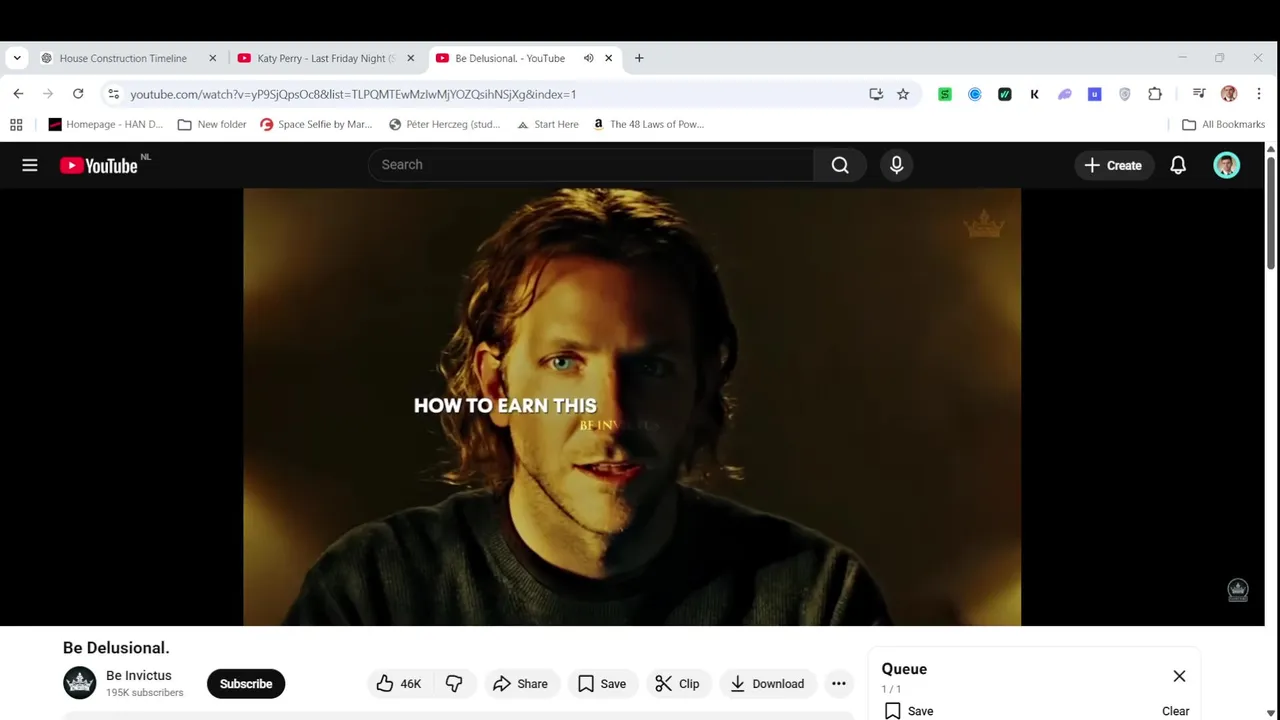Open YouTube notifications bell
The height and width of the screenshot is (720, 1280).
click(1178, 165)
